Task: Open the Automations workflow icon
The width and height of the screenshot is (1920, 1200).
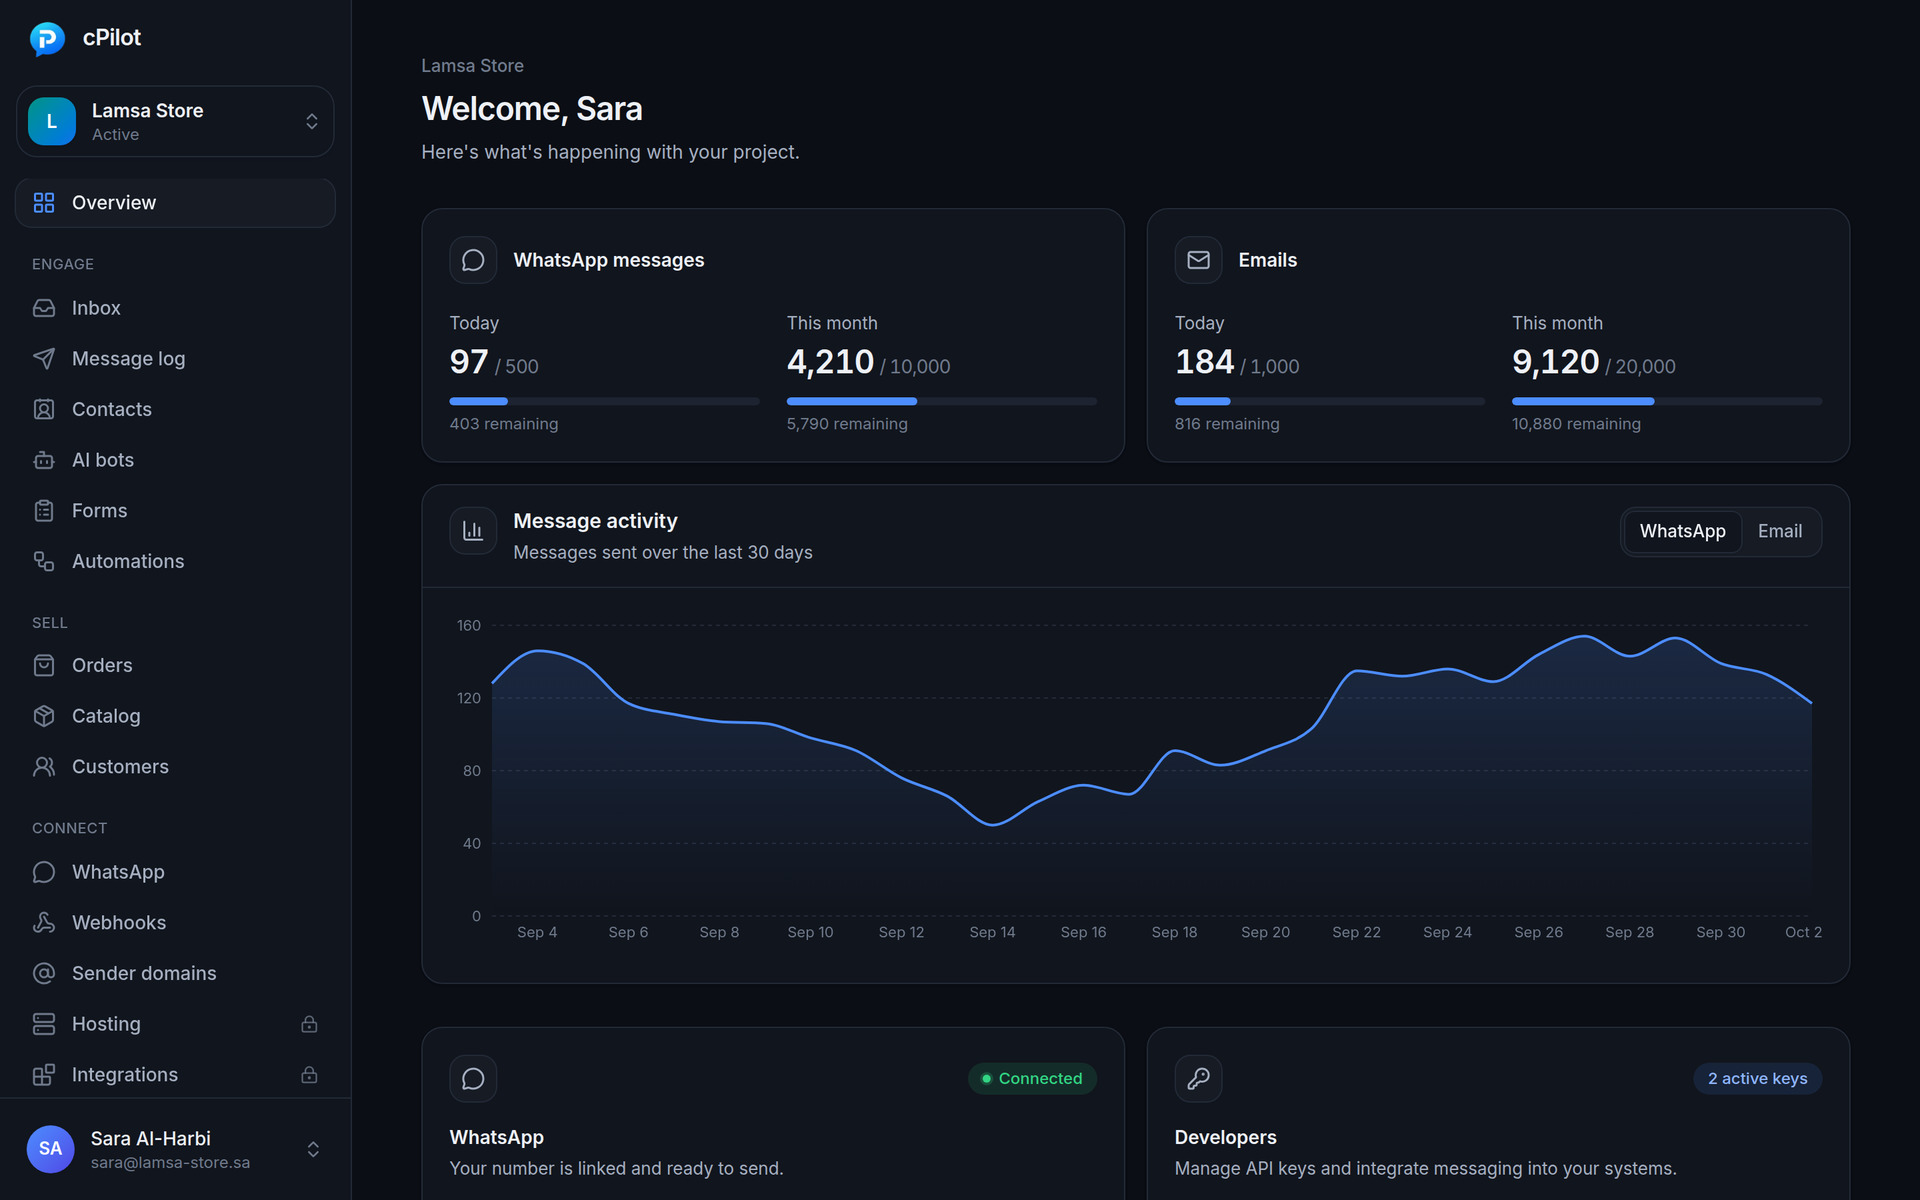Action: click(44, 561)
